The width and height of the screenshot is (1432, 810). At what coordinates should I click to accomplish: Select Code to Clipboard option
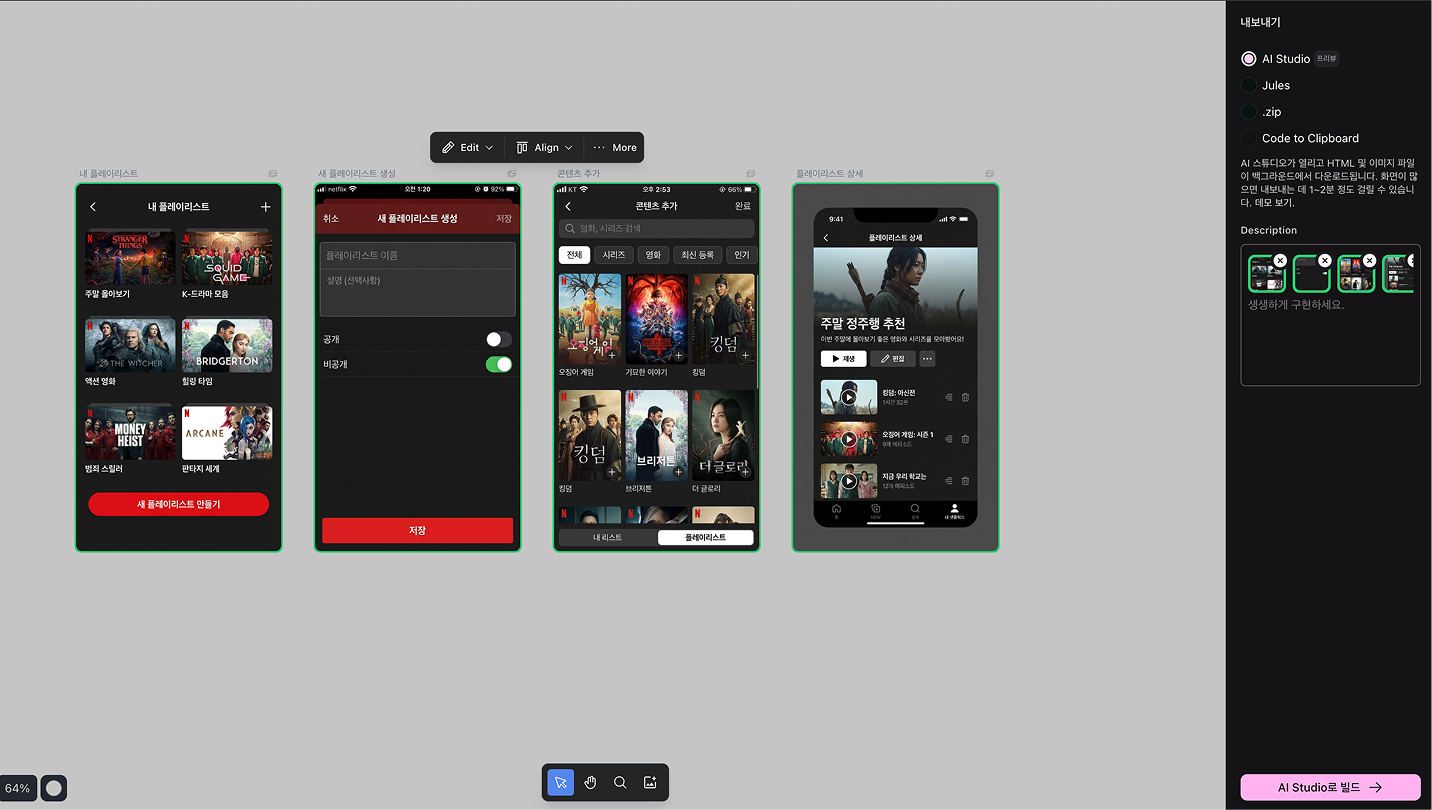pos(1249,139)
